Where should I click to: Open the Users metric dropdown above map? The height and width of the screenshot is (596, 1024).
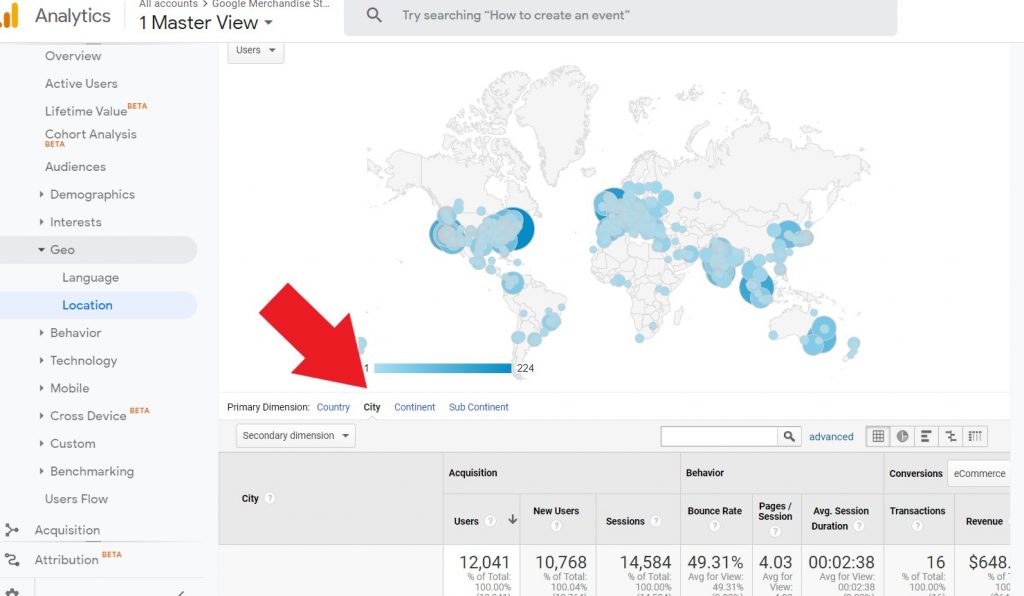point(255,50)
